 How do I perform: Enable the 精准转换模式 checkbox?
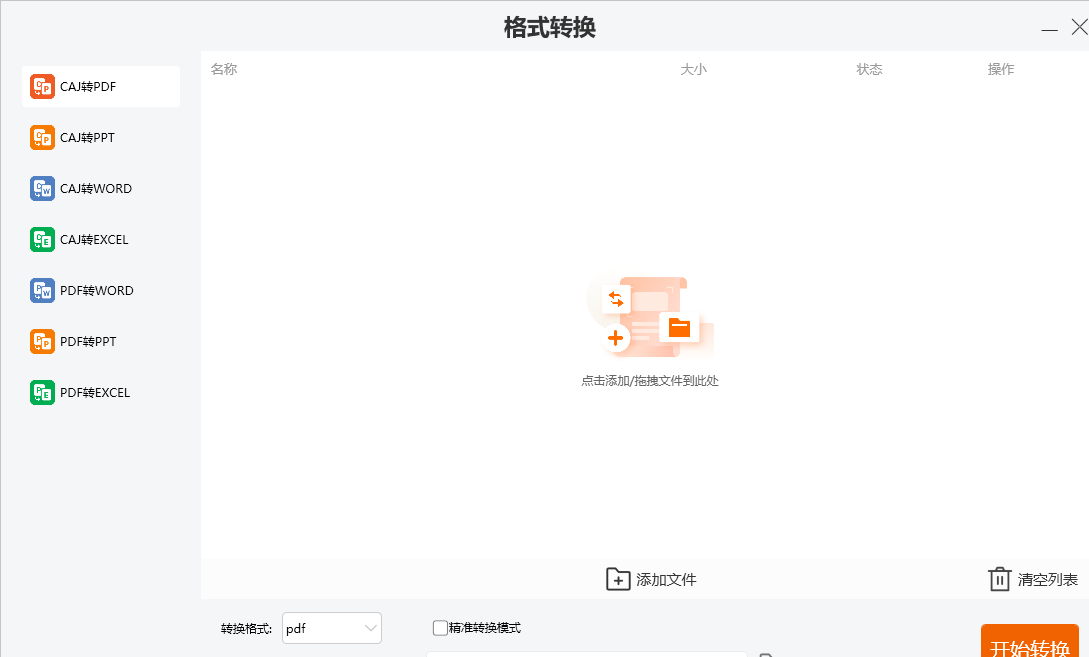(x=440, y=628)
